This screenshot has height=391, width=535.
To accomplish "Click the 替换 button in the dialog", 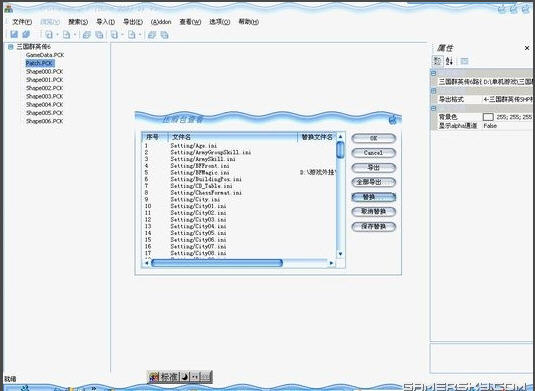I will [x=374, y=197].
